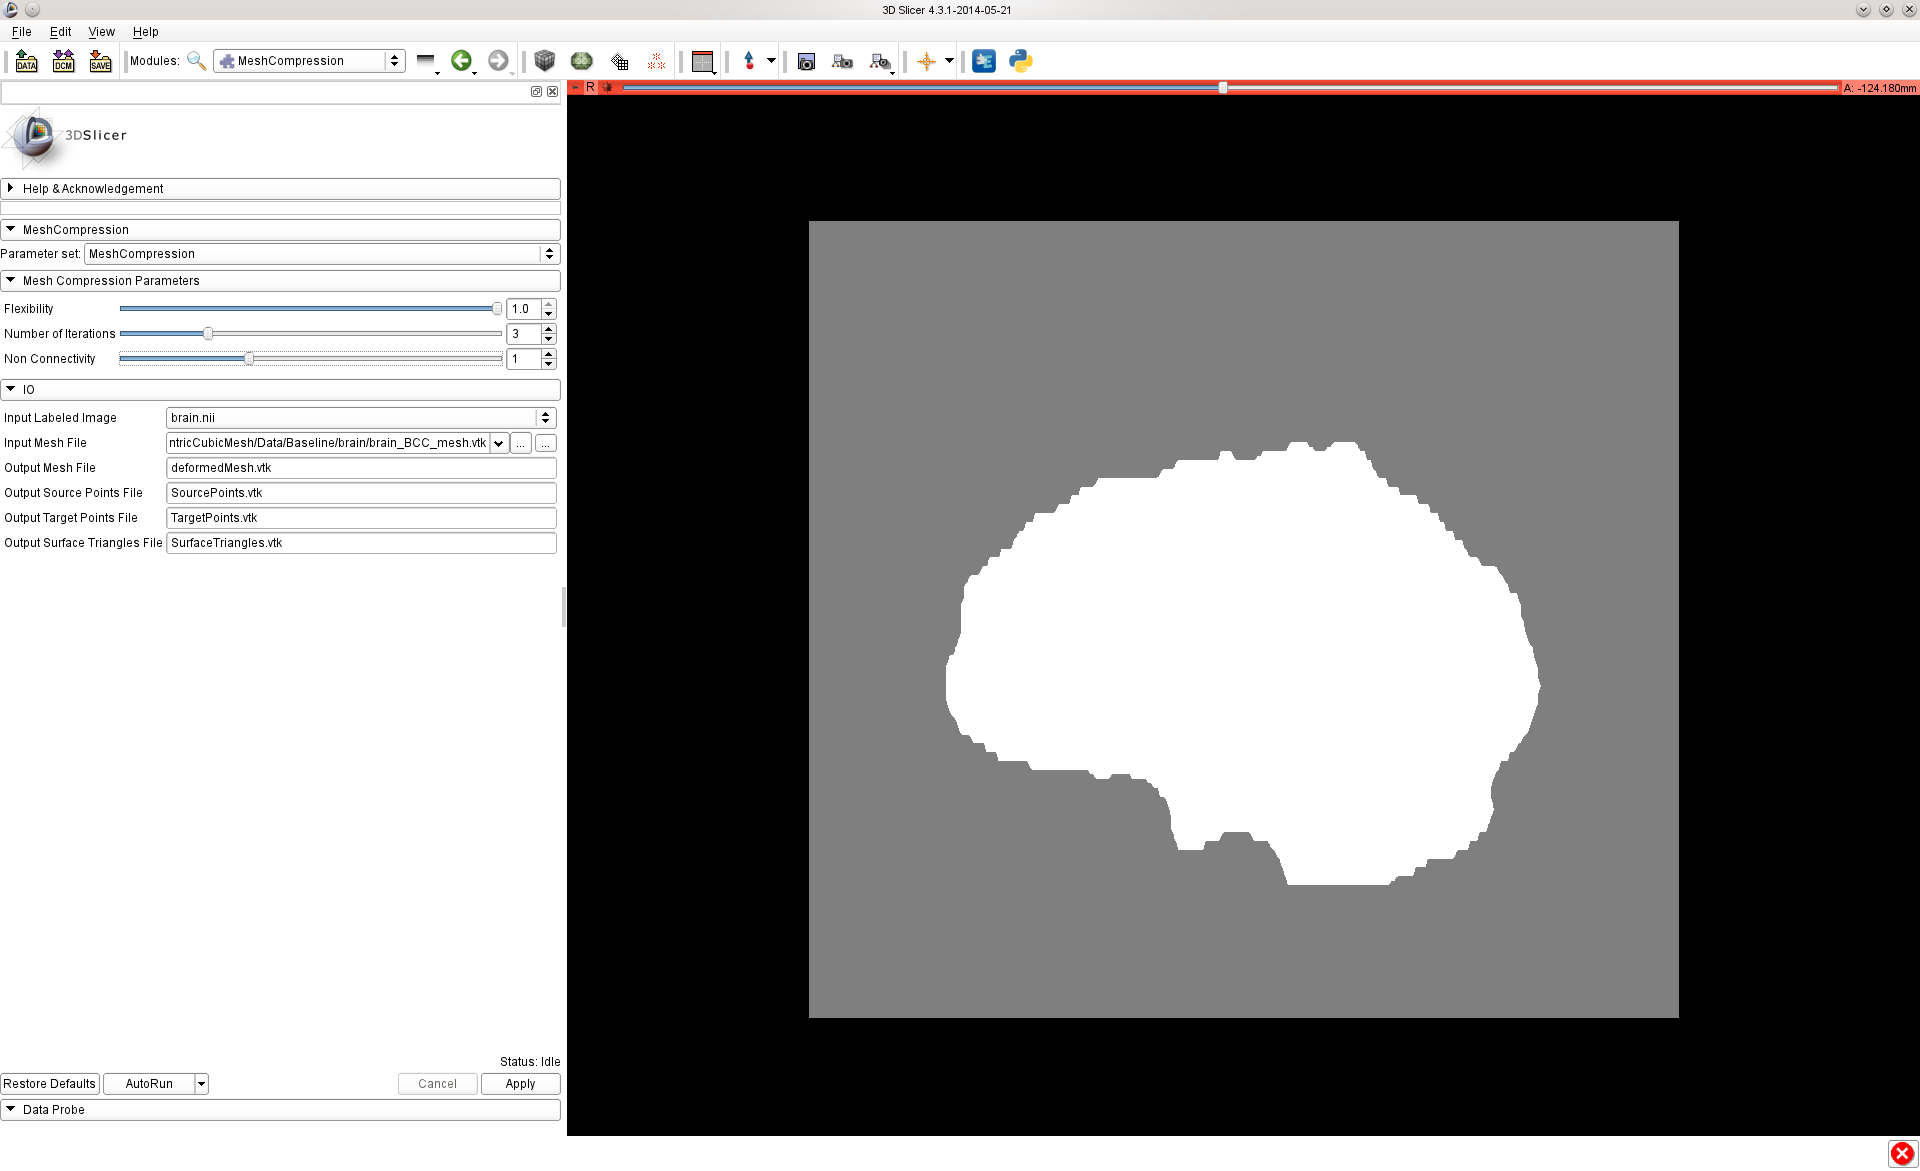The height and width of the screenshot is (1171, 1920).
Task: Click the pin icon in red slice bar
Action: click(575, 88)
